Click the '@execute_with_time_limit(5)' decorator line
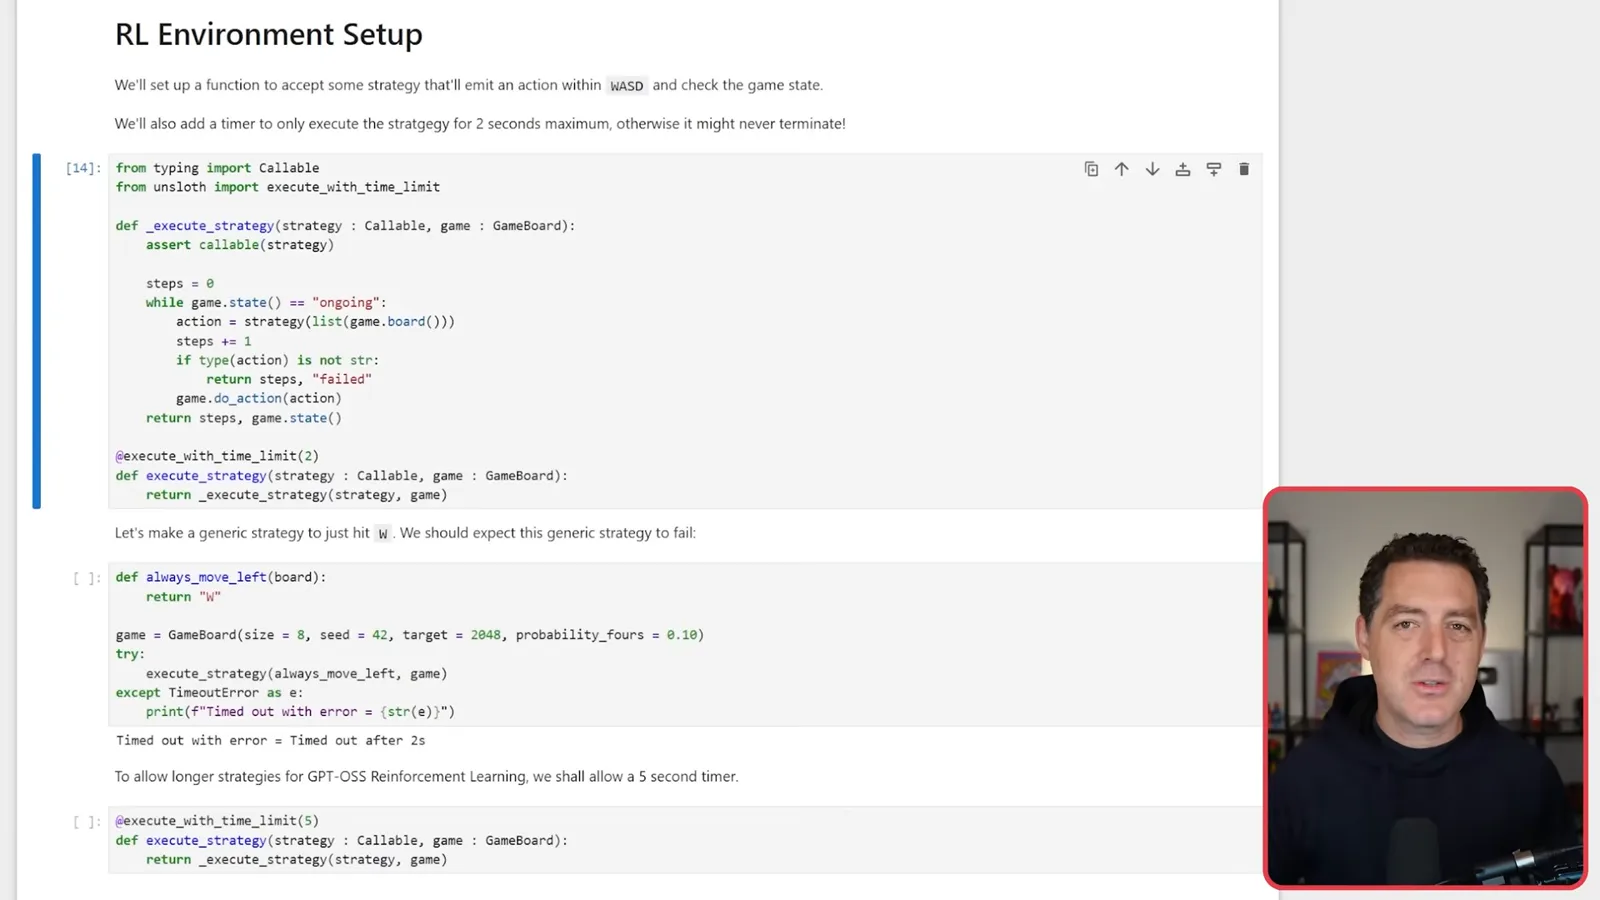The image size is (1600, 900). click(x=217, y=821)
